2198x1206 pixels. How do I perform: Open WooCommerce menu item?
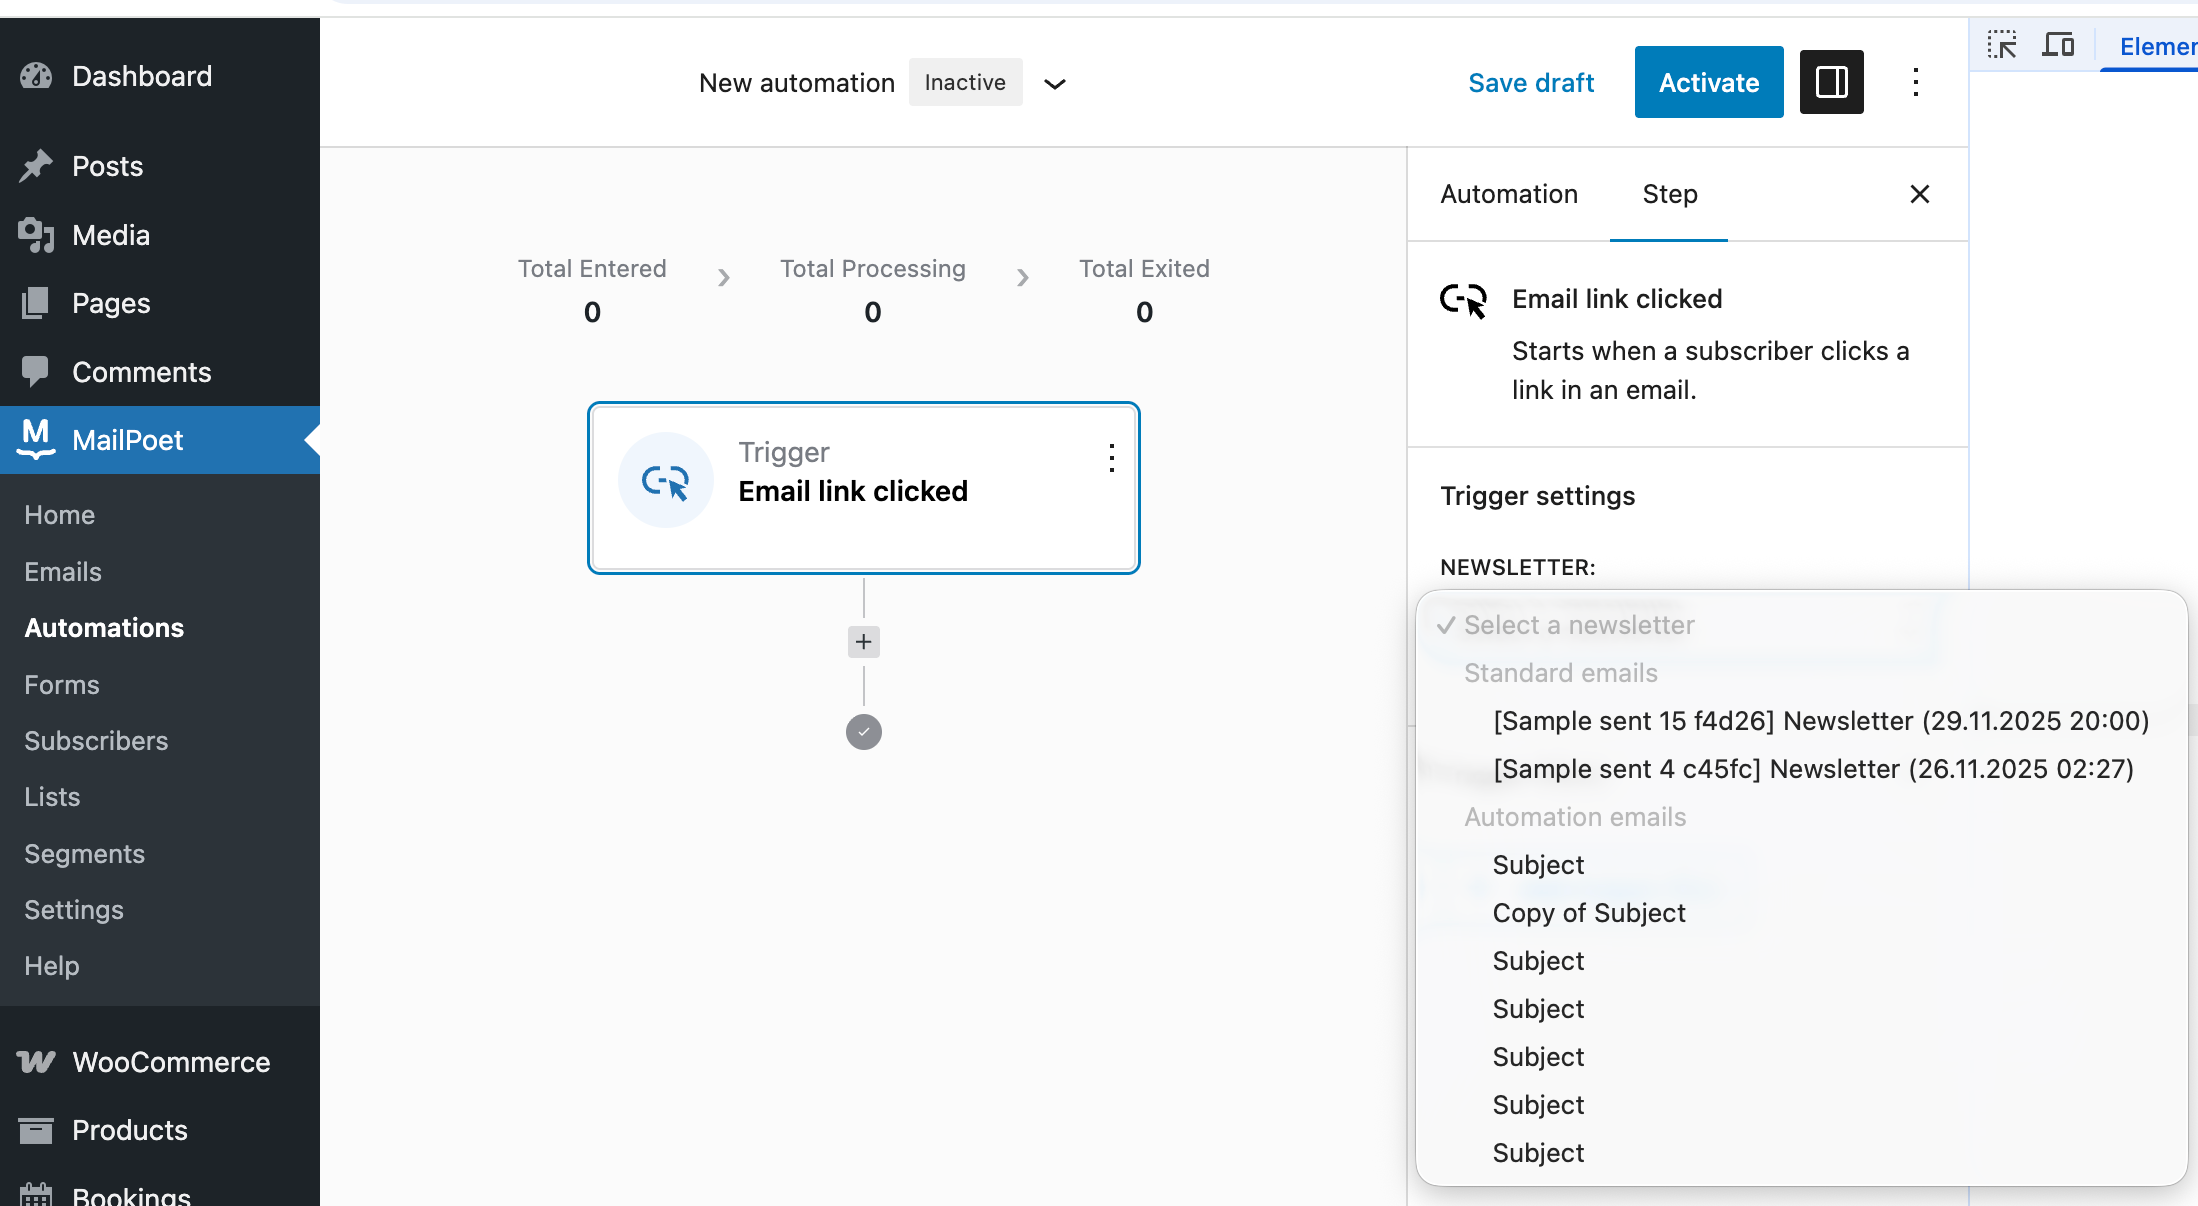click(x=160, y=1062)
